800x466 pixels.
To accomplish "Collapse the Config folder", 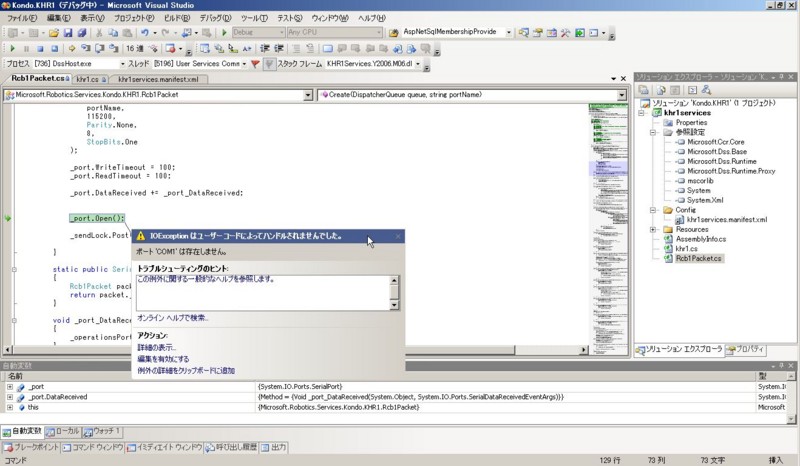I will pos(653,210).
